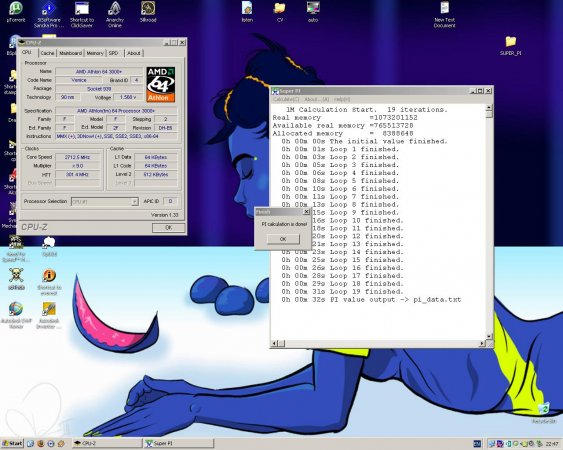Open the µTorrent desktop shortcut
Viewport: 563px width, 450px height.
coord(16,12)
